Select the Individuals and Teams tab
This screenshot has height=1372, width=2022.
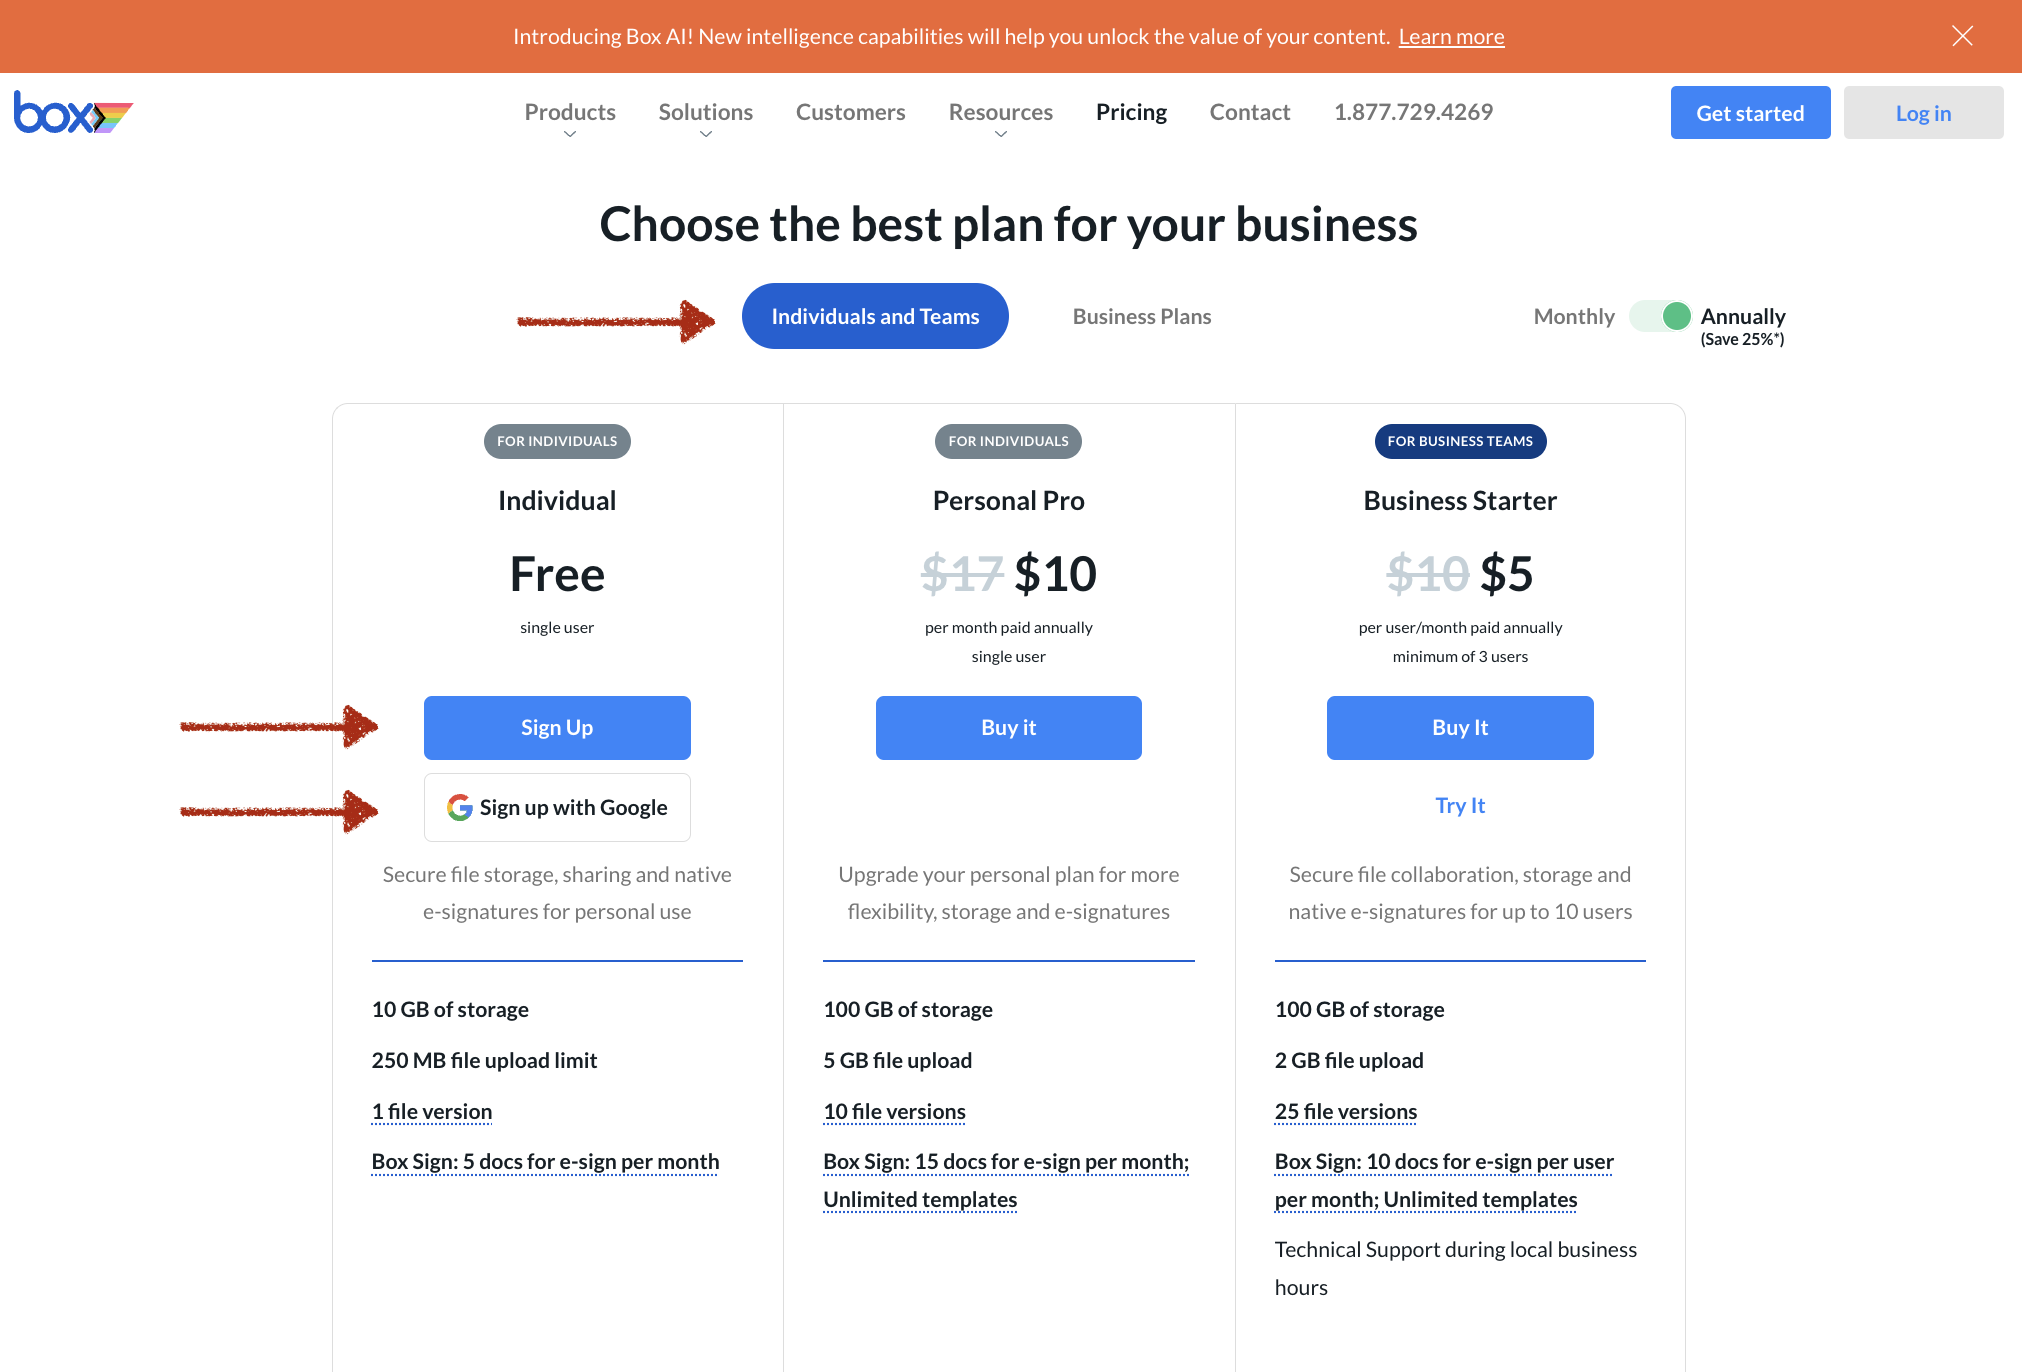[875, 317]
